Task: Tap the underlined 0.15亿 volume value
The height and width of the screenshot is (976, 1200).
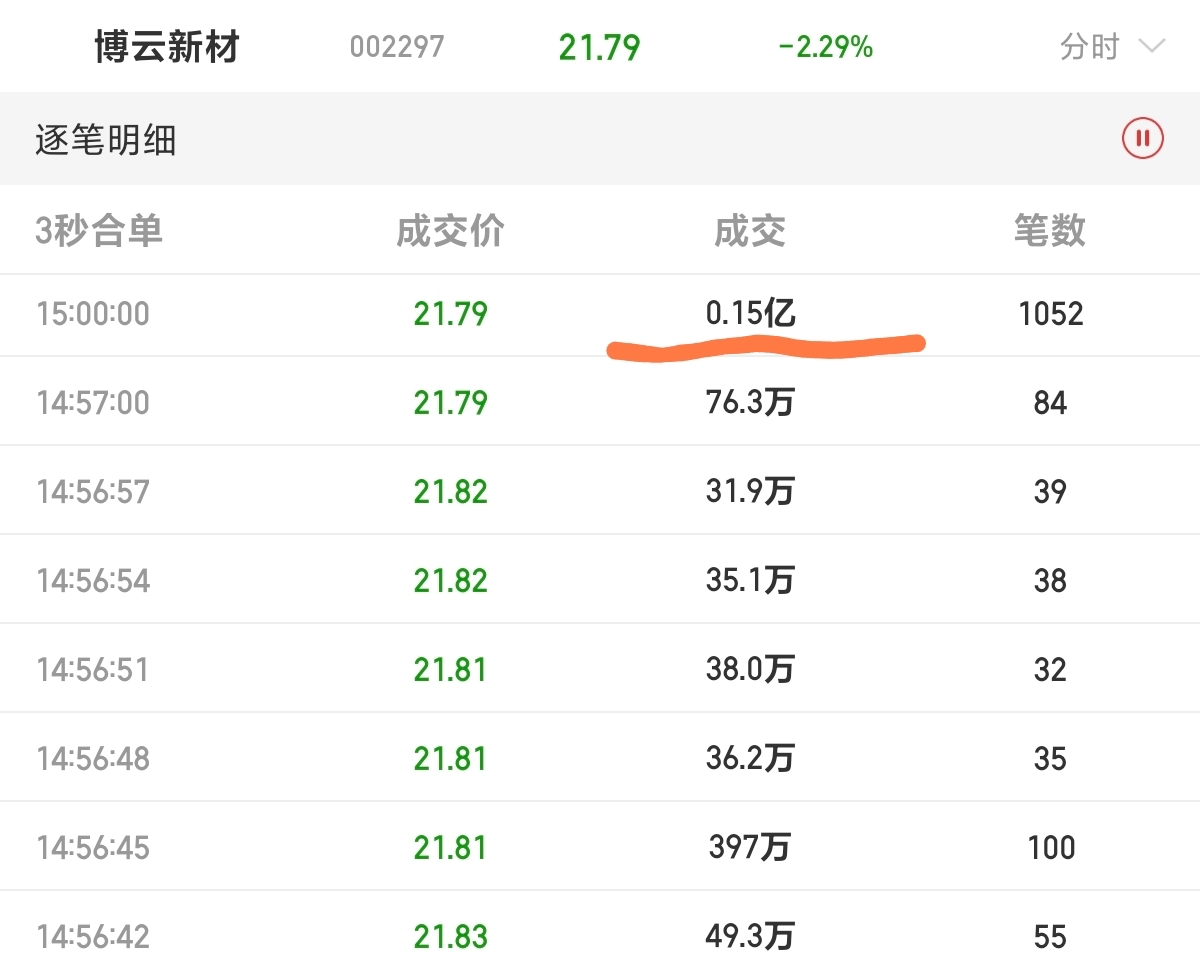Action: (751, 314)
